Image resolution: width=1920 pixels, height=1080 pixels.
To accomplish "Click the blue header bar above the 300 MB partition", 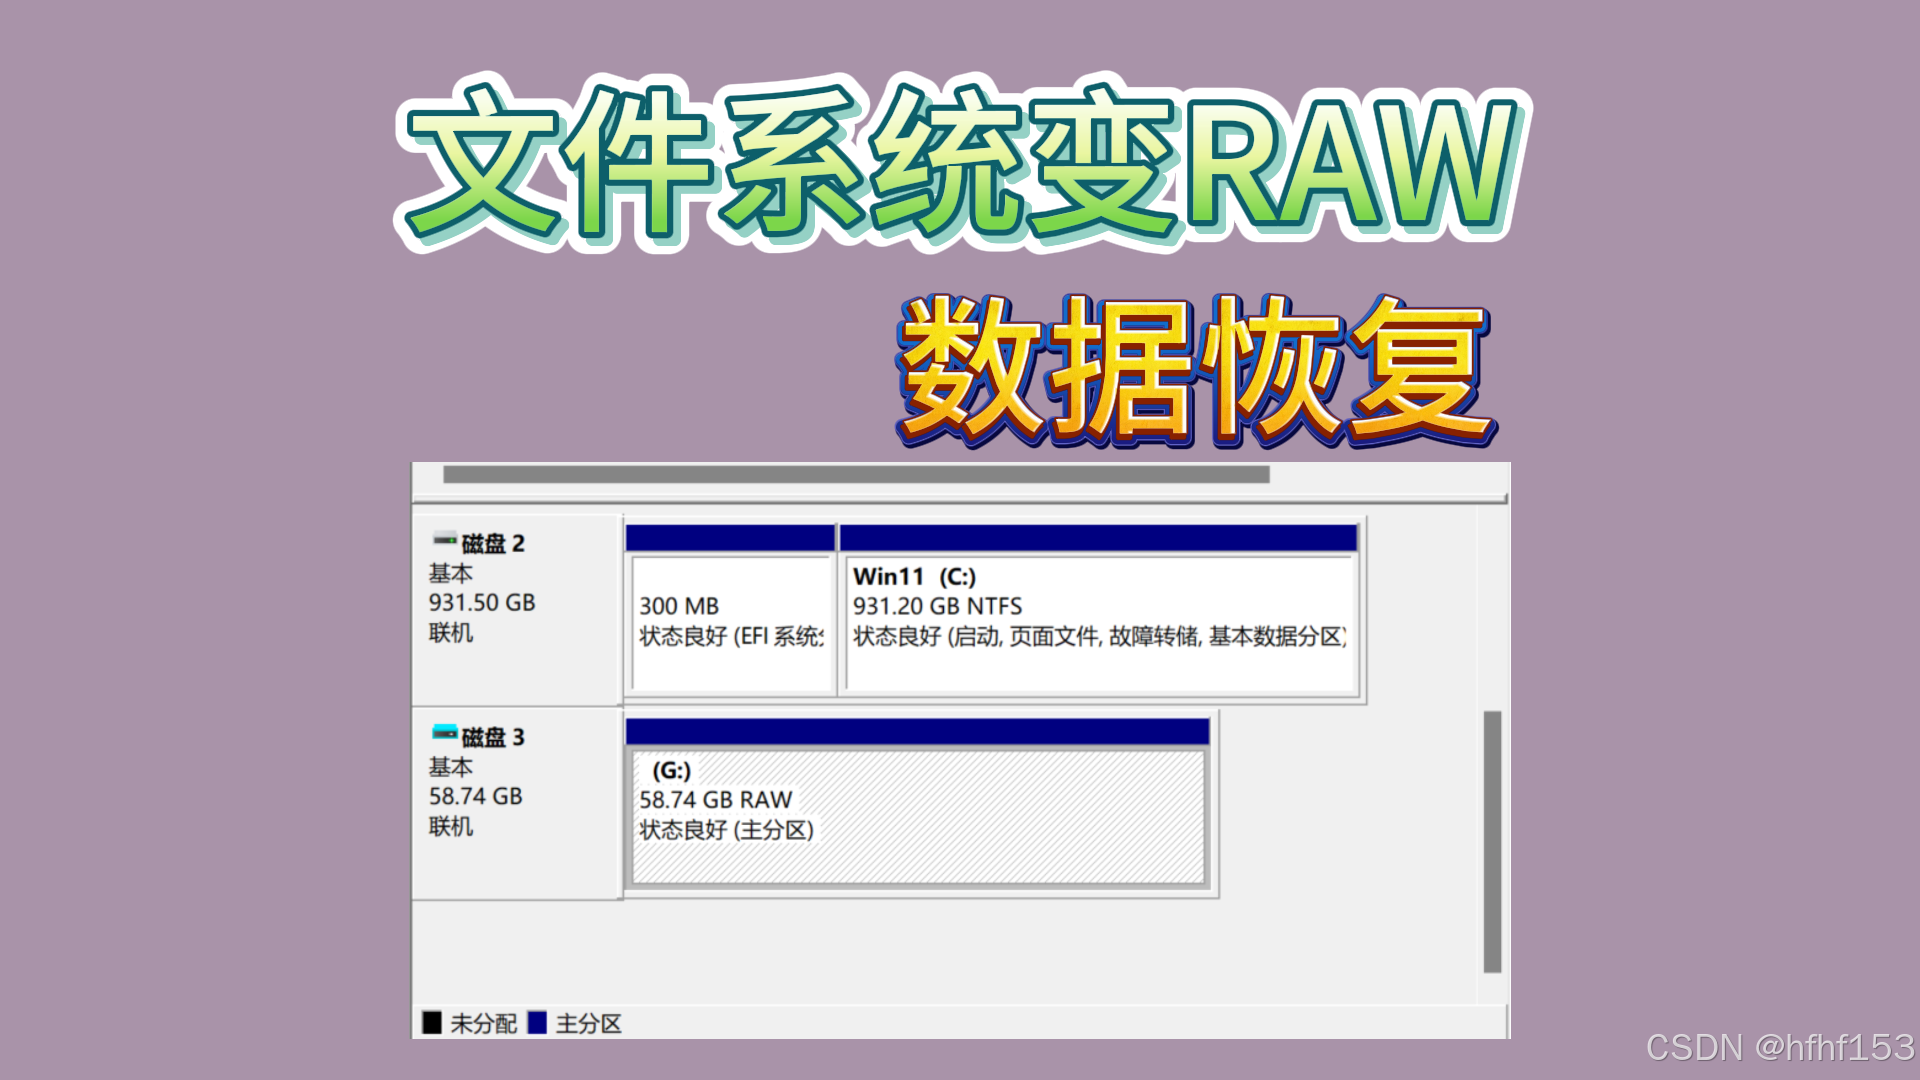I will pyautogui.click(x=730, y=538).
